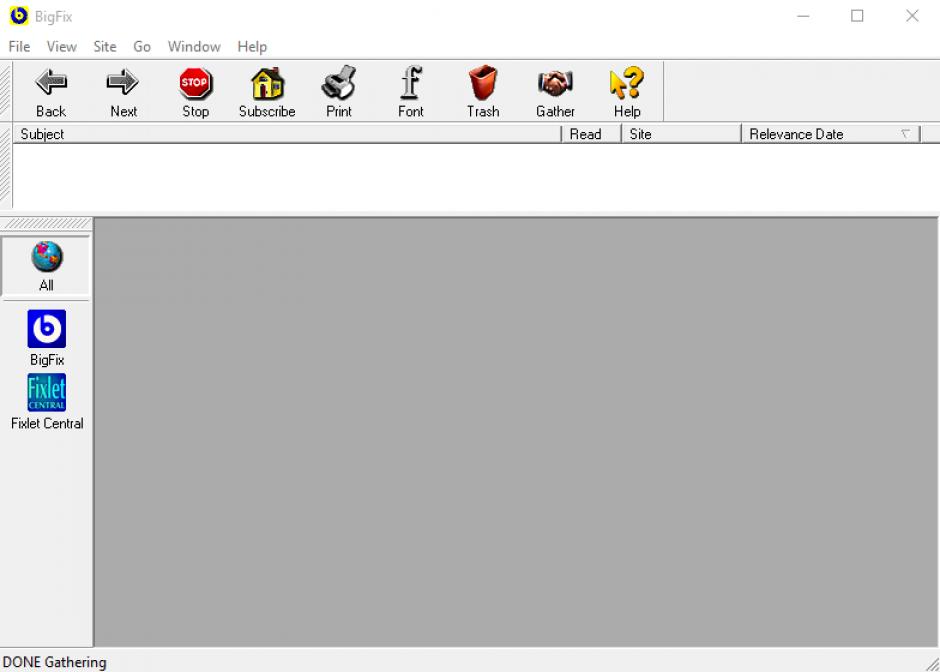
Task: Print using the printer icon
Action: [x=339, y=92]
